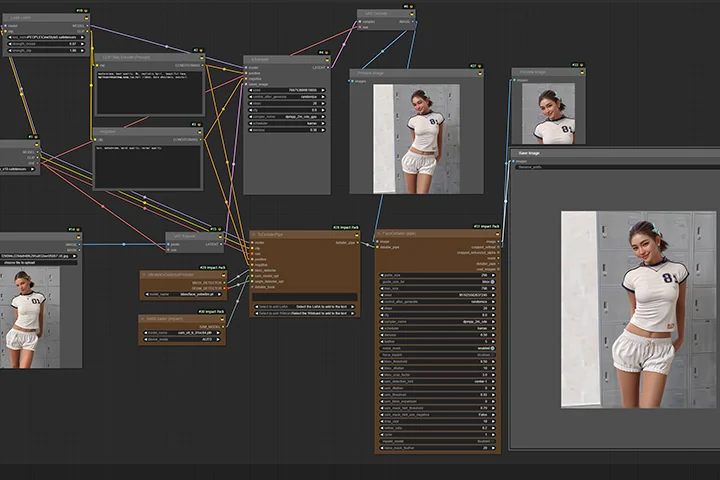This screenshot has height=480, width=720.
Task: Click detailer_pipe output socket on ToDetailerPipe
Action: (x=358, y=243)
